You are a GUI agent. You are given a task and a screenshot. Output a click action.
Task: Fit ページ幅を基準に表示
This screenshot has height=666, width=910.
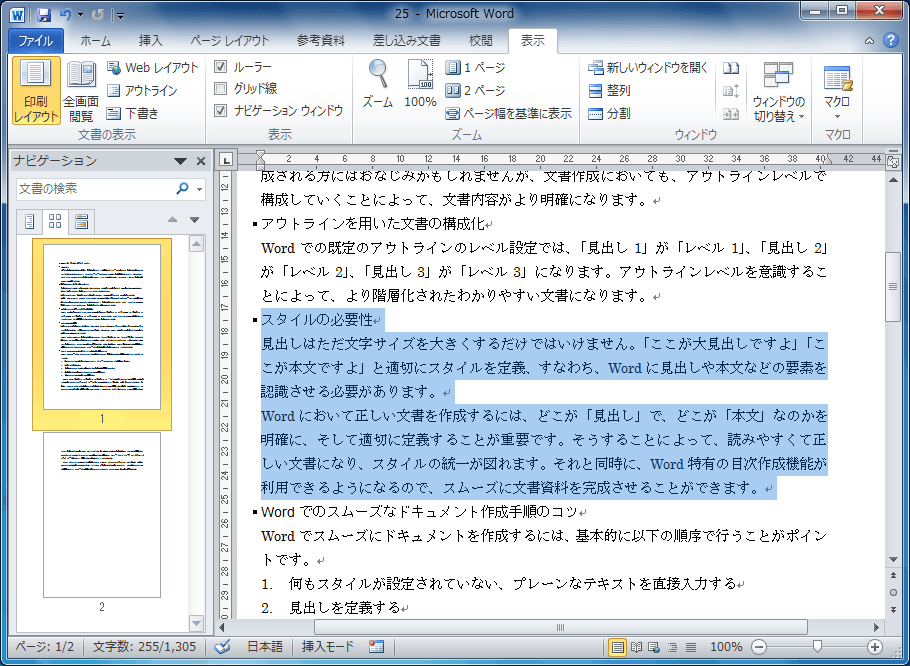509,113
